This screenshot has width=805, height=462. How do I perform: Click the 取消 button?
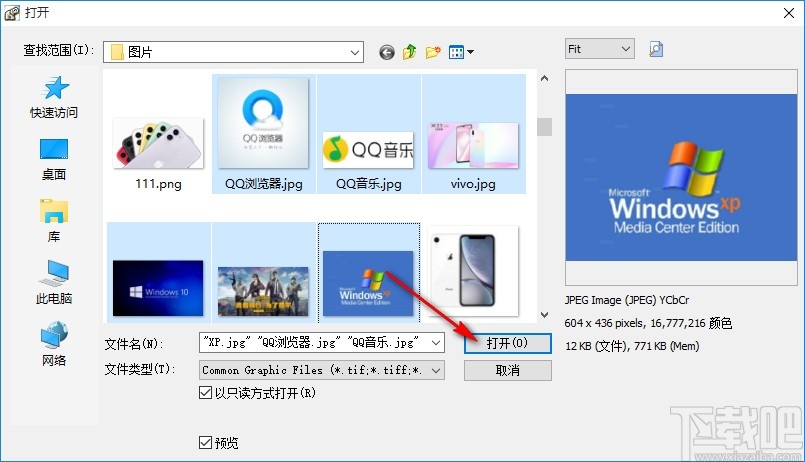pos(508,371)
